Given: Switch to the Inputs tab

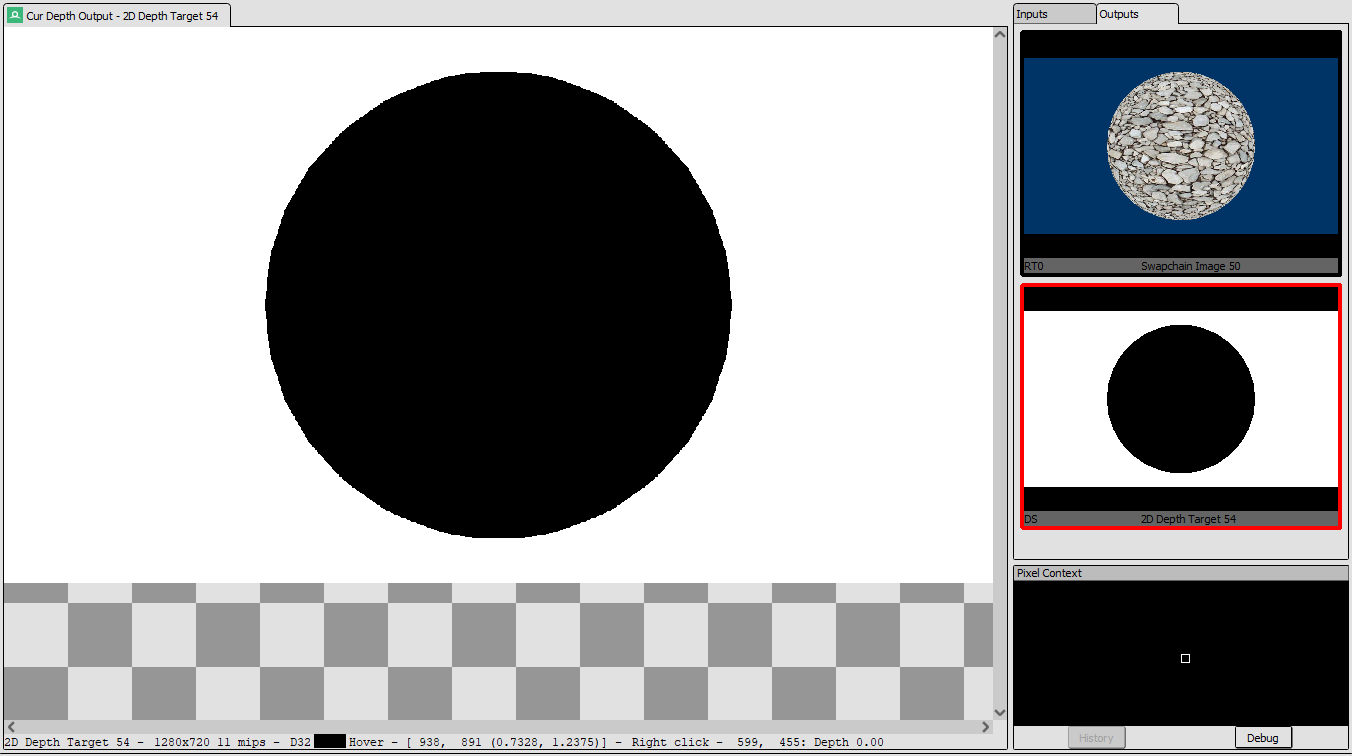Looking at the screenshot, I should [1054, 14].
